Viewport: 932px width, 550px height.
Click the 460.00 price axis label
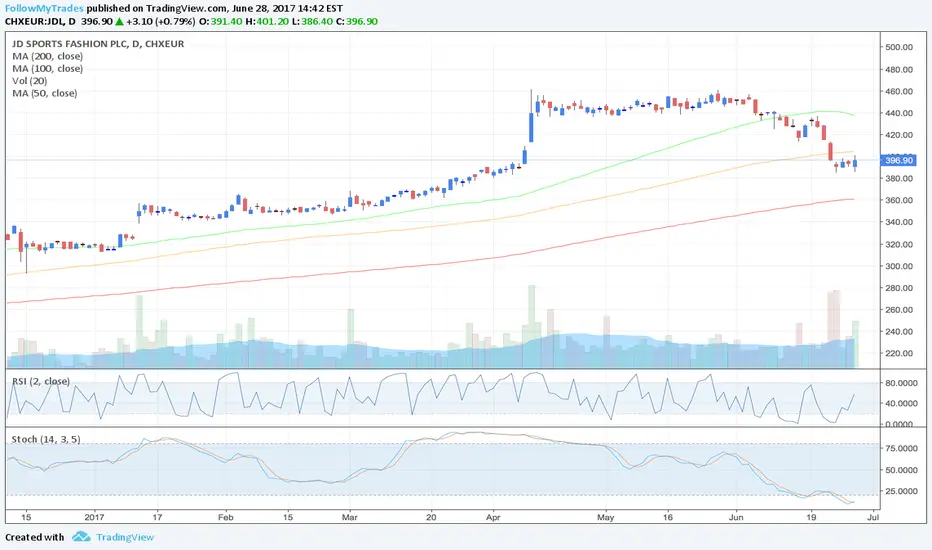click(899, 91)
